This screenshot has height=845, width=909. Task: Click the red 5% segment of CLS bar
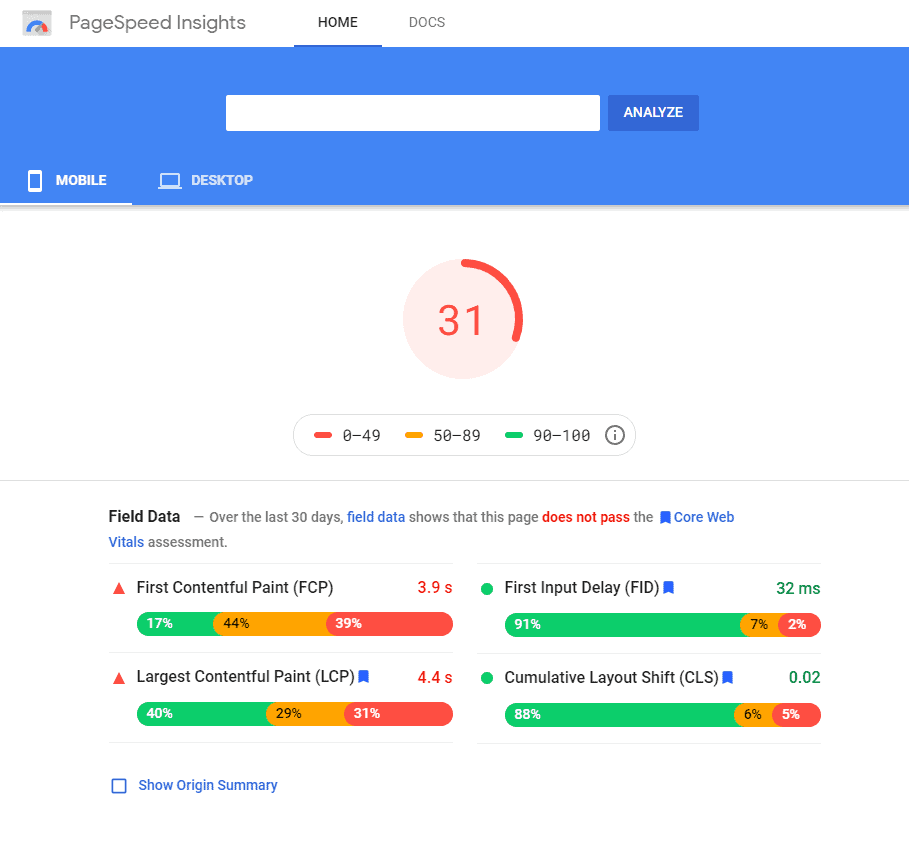797,715
